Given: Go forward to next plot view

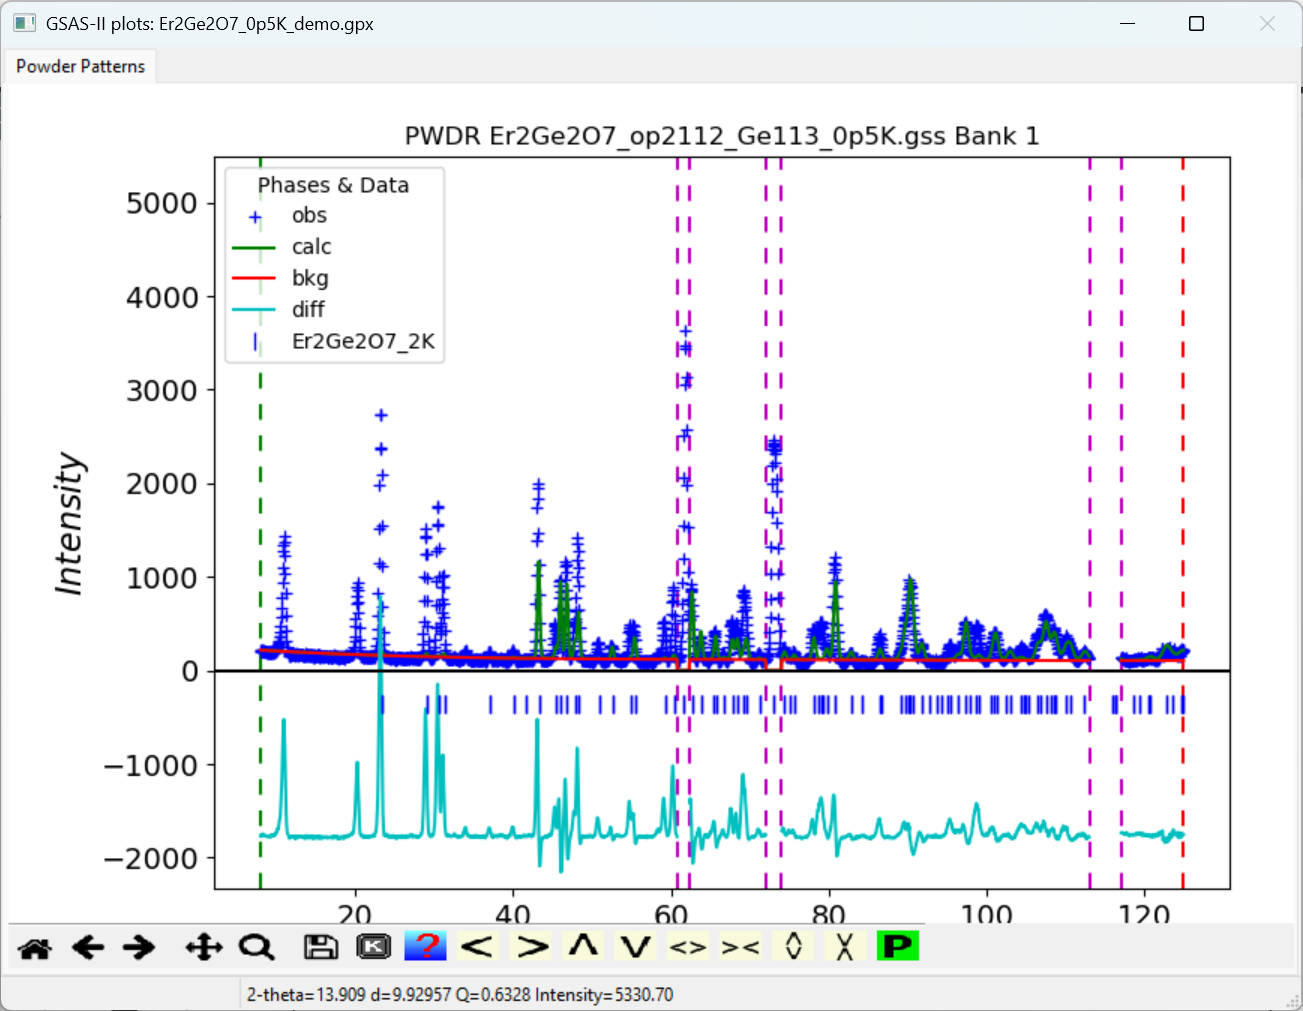Looking at the screenshot, I should 139,947.
